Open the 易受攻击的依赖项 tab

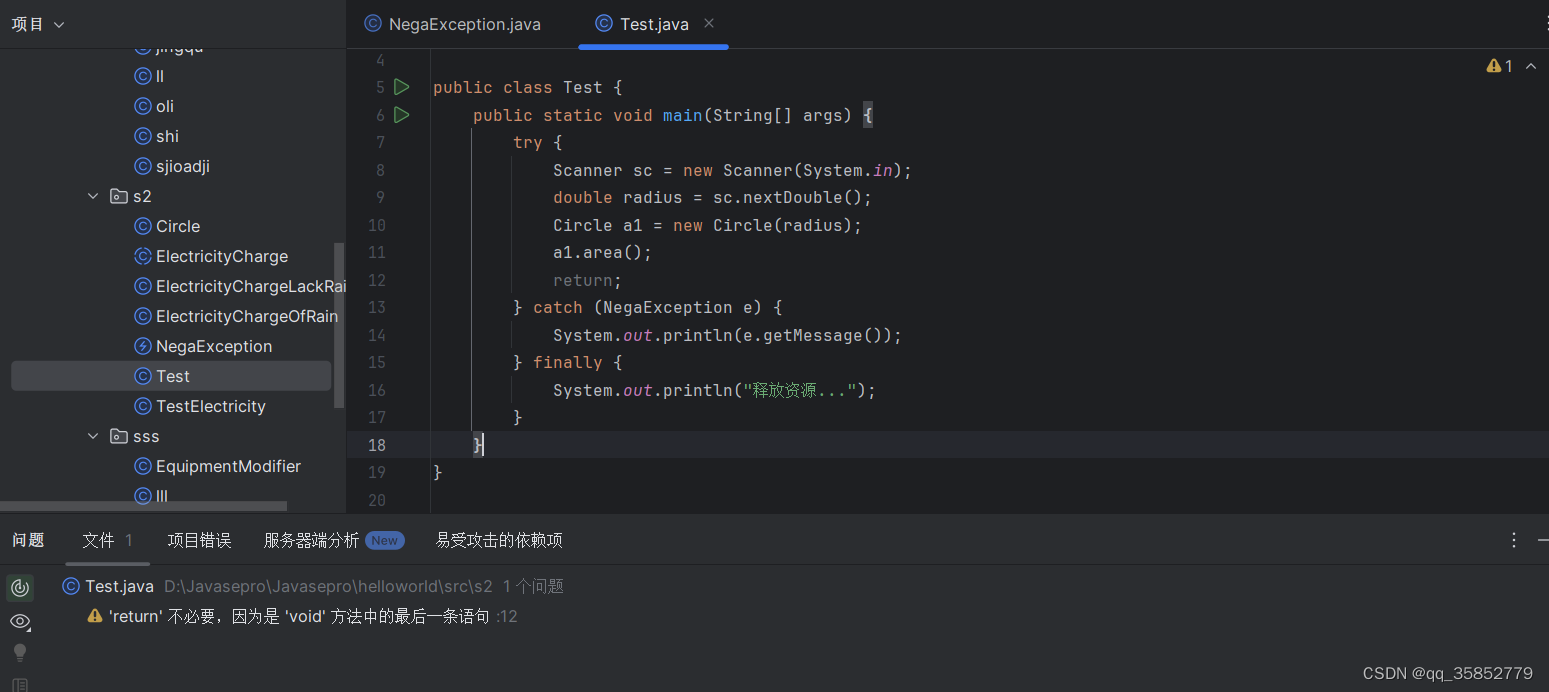[x=499, y=540]
